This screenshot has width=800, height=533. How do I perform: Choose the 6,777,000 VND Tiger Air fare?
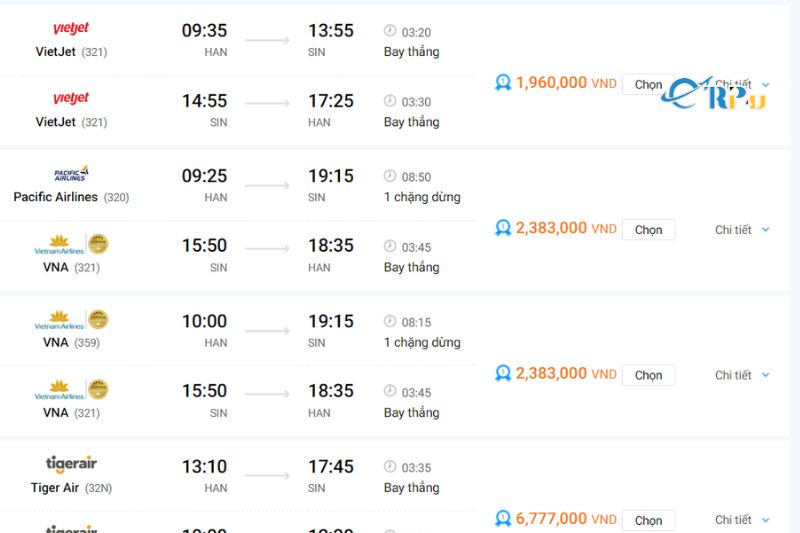point(648,520)
